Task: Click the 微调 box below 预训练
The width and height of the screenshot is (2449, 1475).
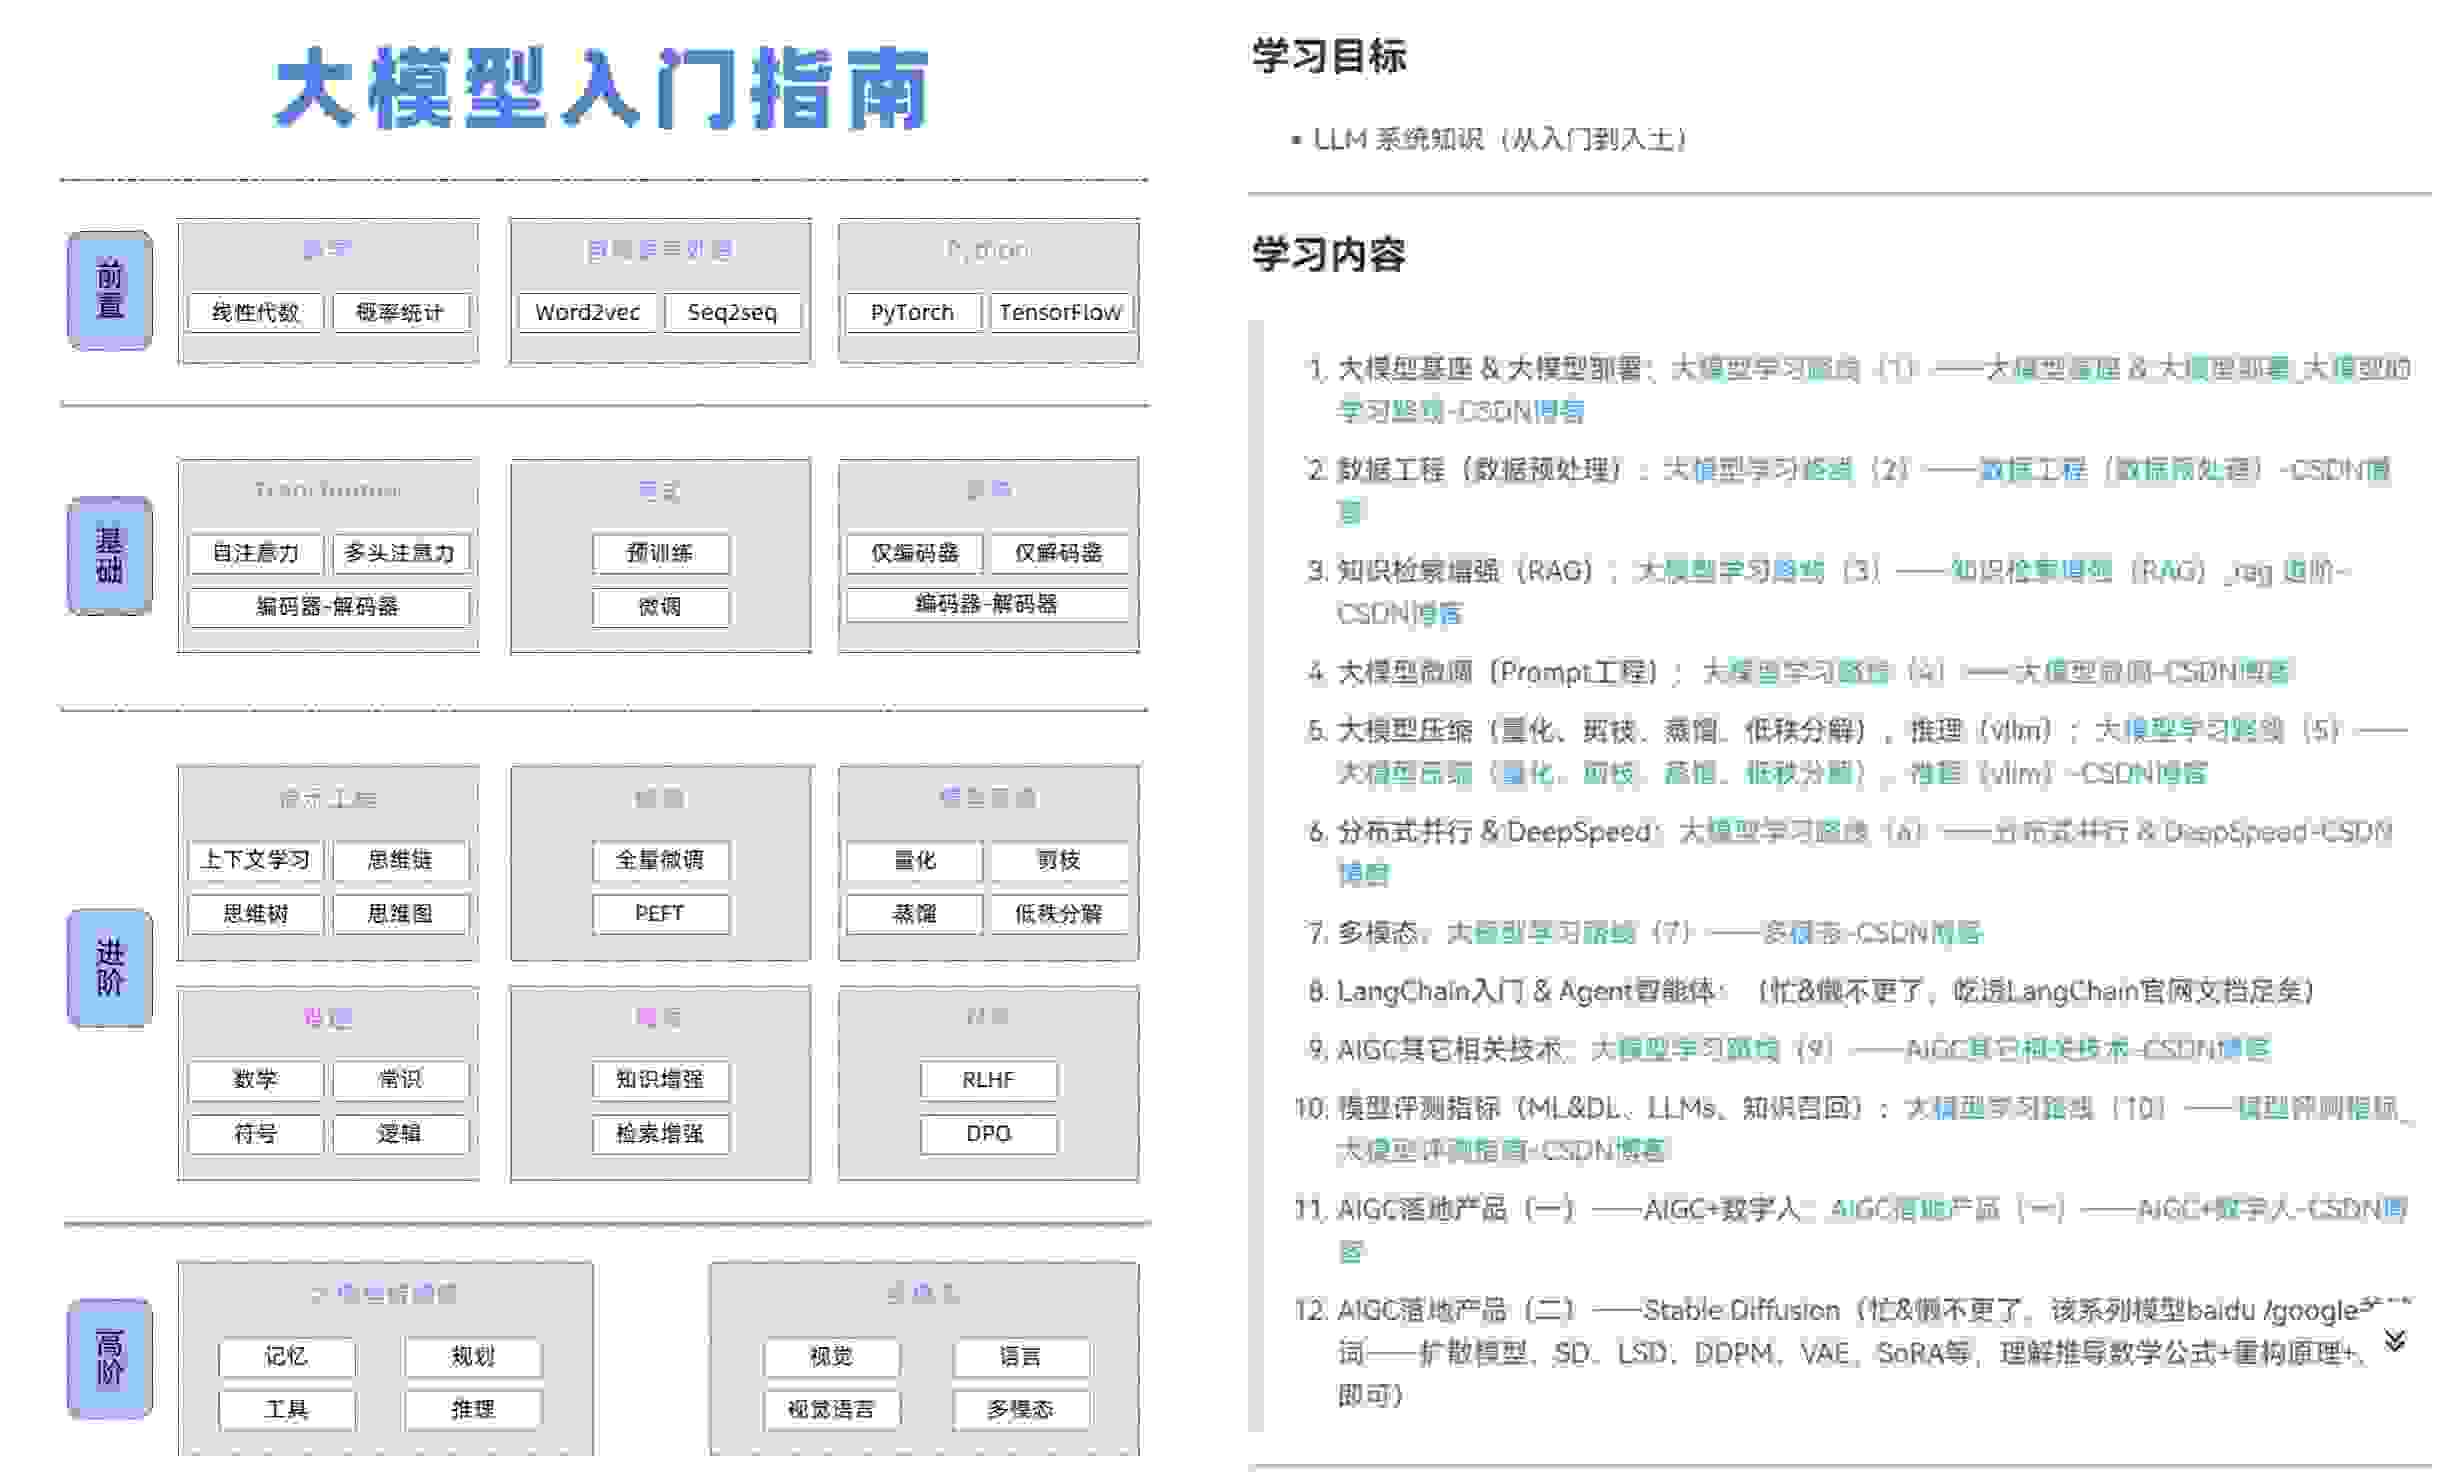Action: click(x=660, y=607)
